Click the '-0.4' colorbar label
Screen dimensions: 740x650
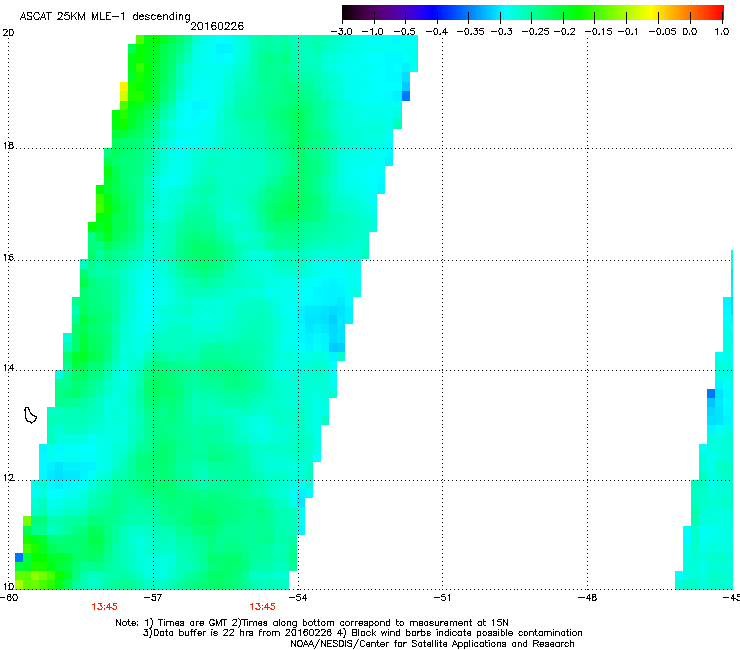pos(437,32)
